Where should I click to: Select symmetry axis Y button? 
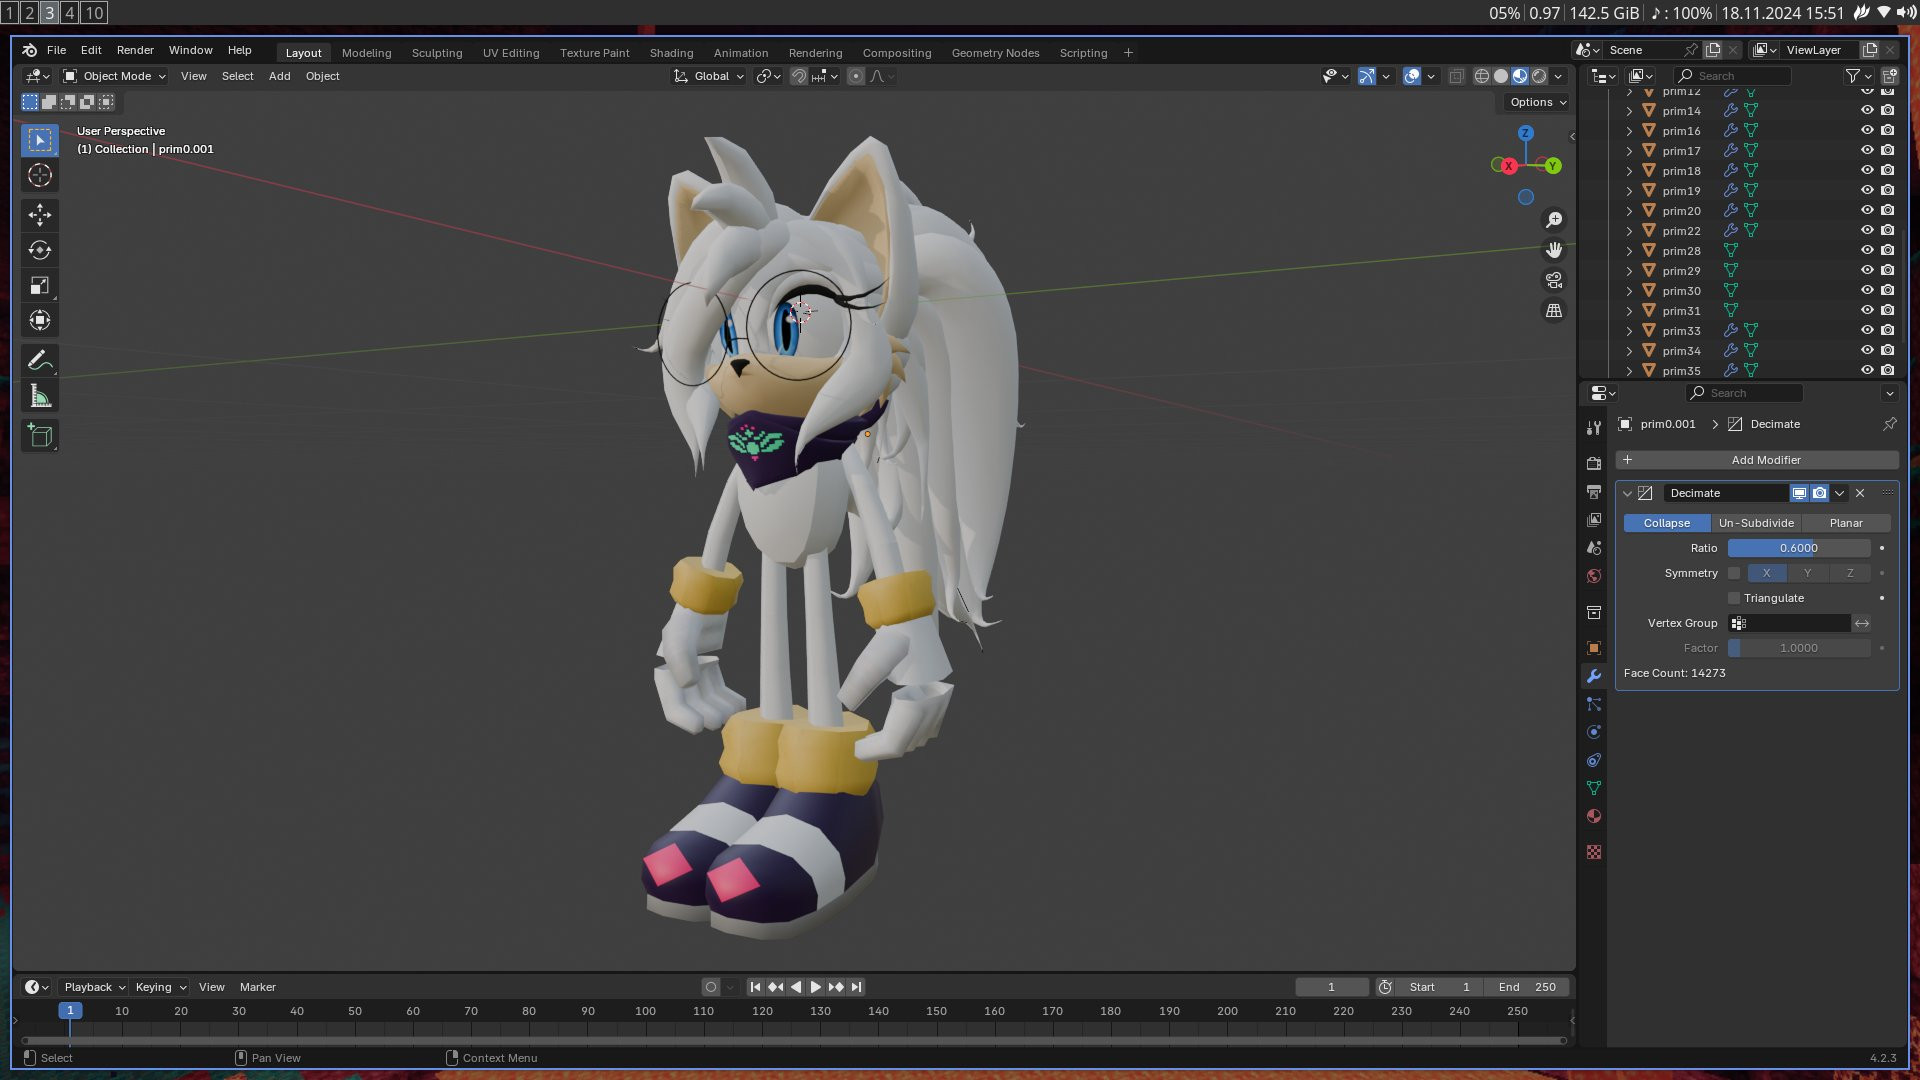(x=1807, y=573)
